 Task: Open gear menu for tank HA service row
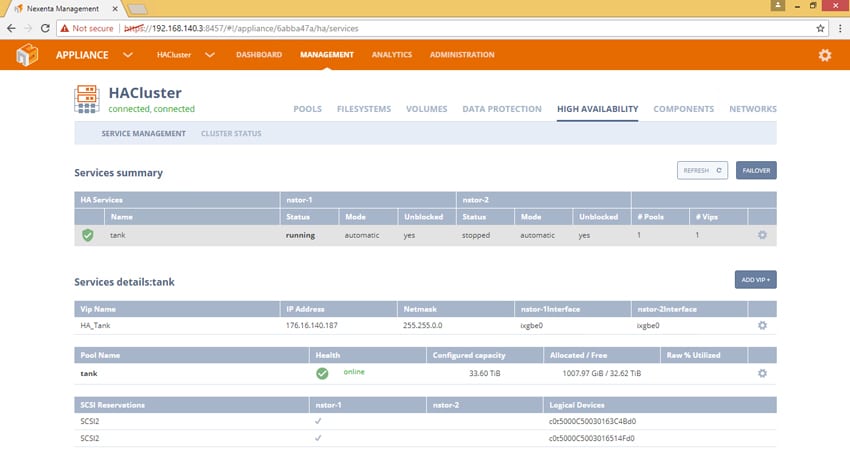coord(762,235)
